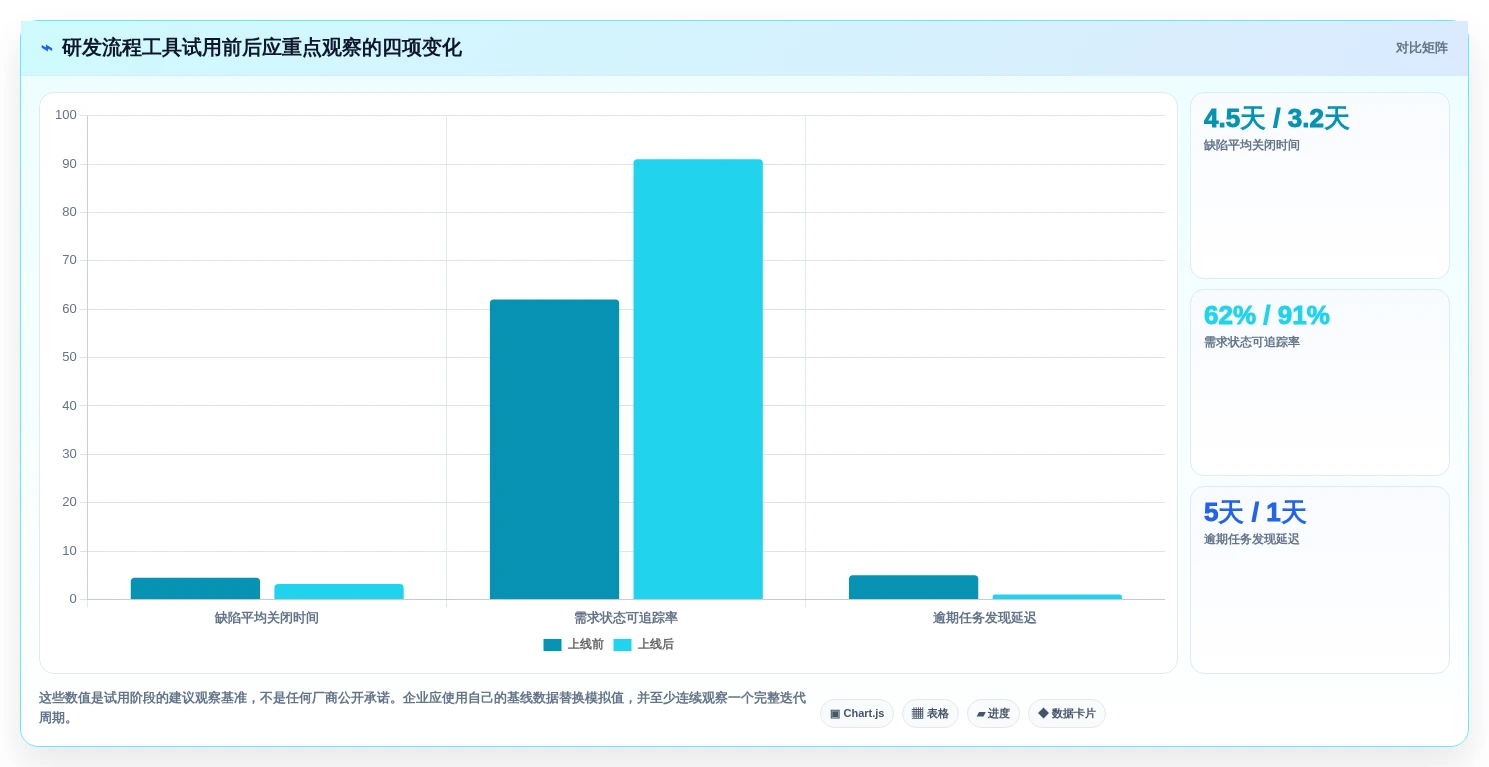Click the 逾期任务发现延迟 axis label under chart
The width and height of the screenshot is (1489, 767).
click(985, 618)
